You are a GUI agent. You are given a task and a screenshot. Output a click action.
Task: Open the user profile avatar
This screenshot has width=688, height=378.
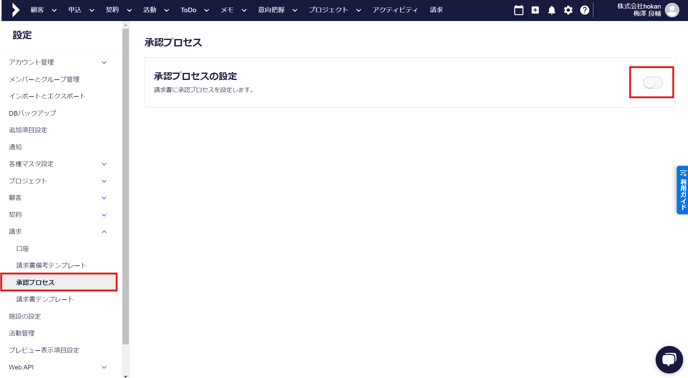point(672,10)
